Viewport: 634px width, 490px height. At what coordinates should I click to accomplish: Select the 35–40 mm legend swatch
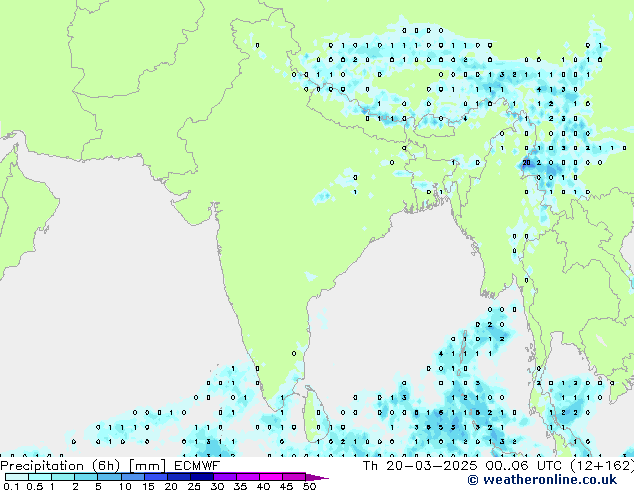(x=247, y=477)
